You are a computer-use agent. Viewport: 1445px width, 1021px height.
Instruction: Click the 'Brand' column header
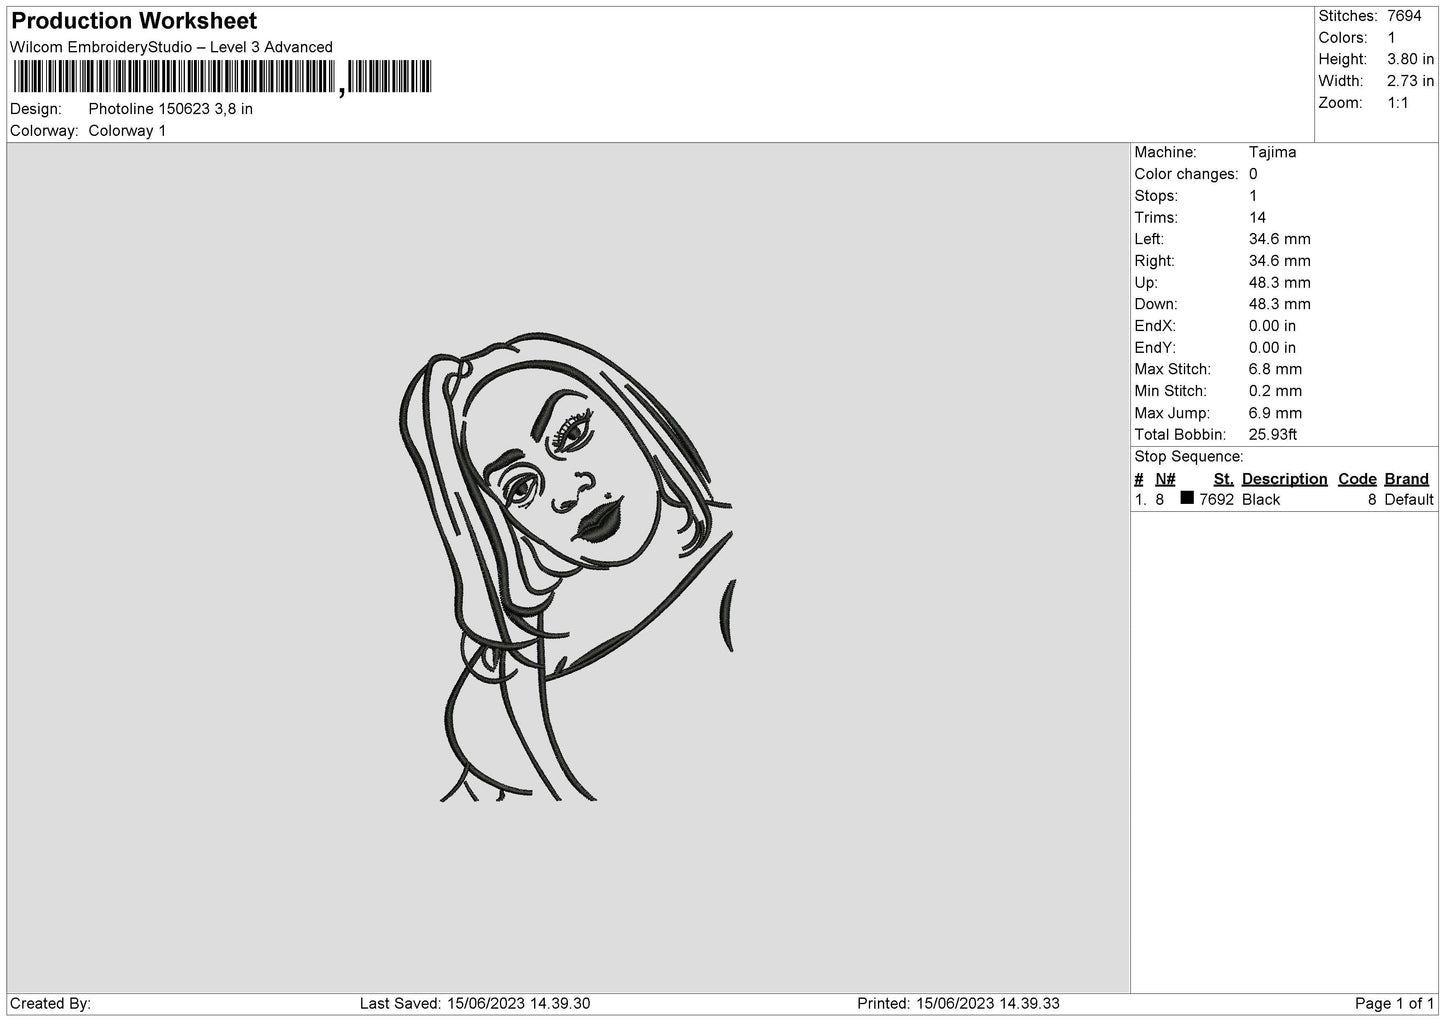point(1406,479)
